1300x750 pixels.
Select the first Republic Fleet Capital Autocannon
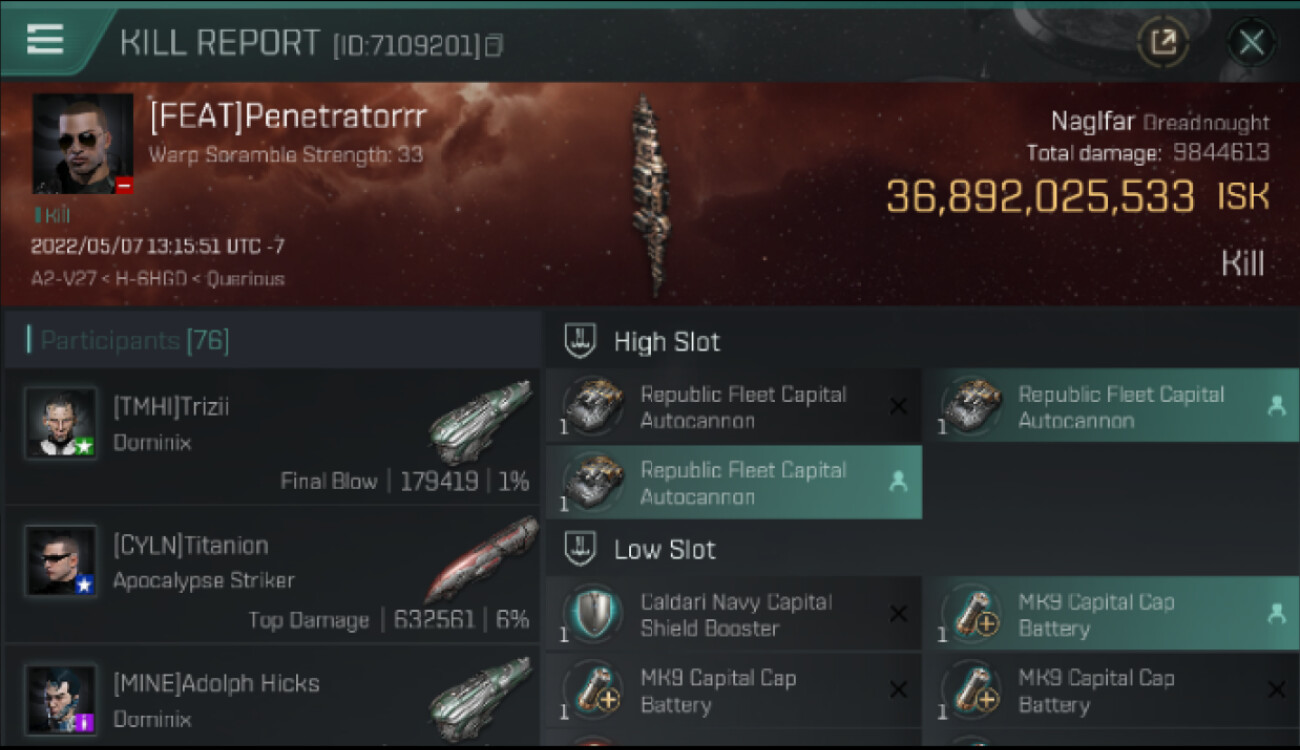pyautogui.click(x=733, y=407)
